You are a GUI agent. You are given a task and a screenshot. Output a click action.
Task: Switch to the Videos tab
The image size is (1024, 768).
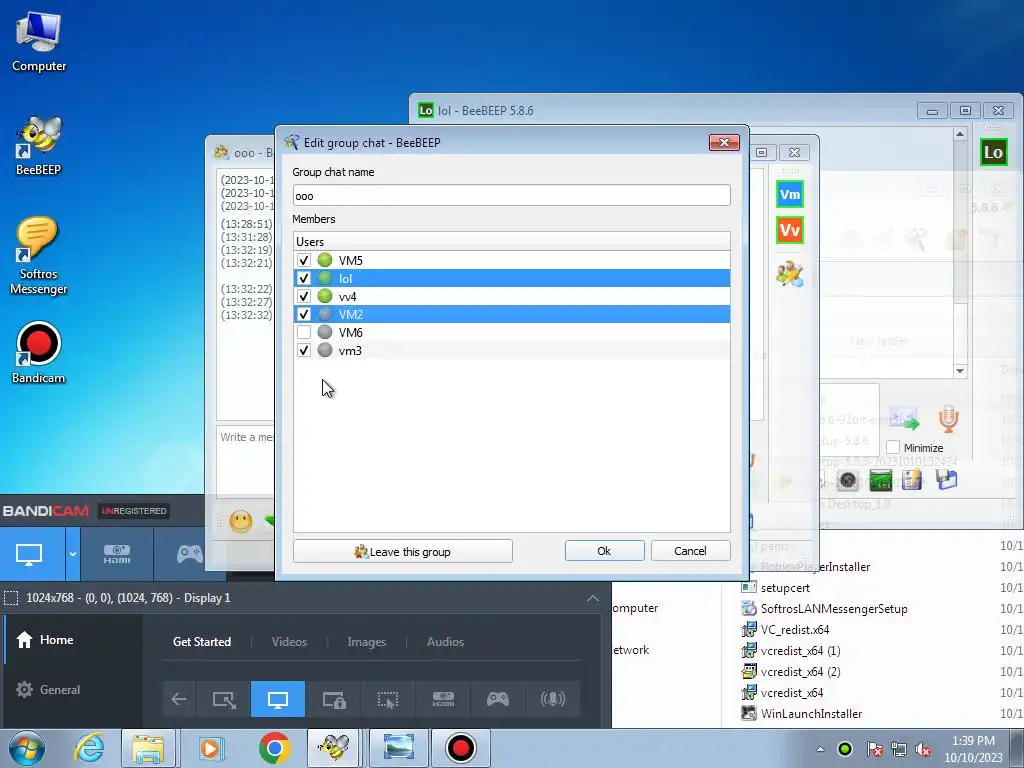click(x=289, y=642)
